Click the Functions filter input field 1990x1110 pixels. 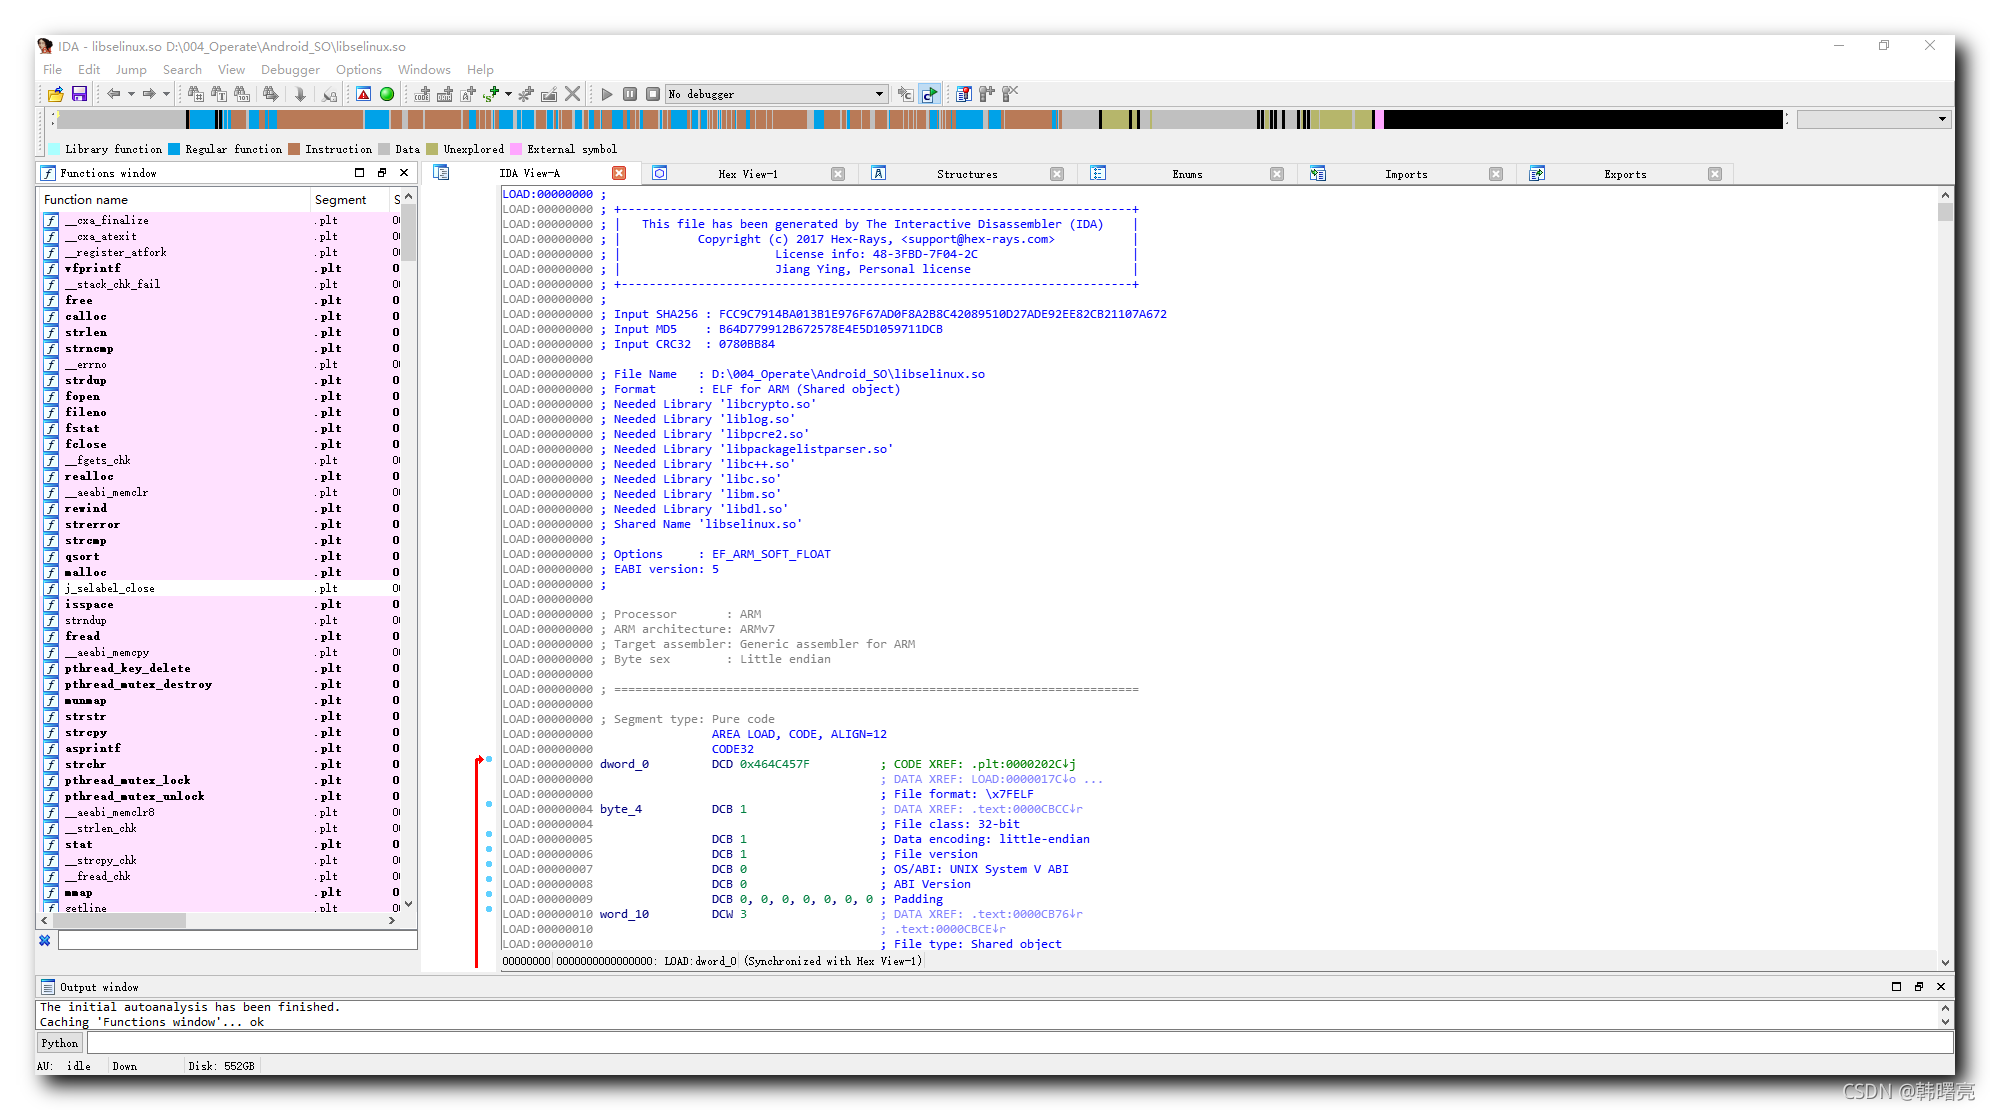pyautogui.click(x=237, y=940)
